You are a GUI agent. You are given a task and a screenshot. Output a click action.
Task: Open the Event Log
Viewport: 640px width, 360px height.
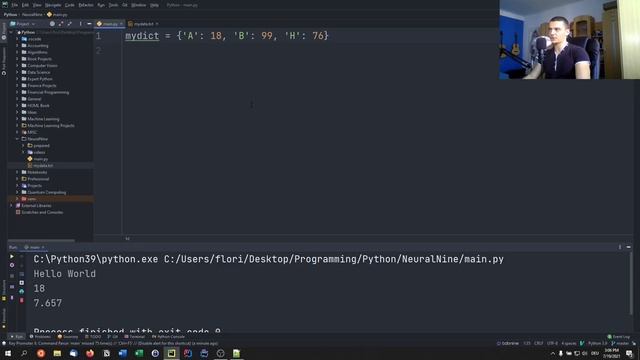click(x=618, y=337)
